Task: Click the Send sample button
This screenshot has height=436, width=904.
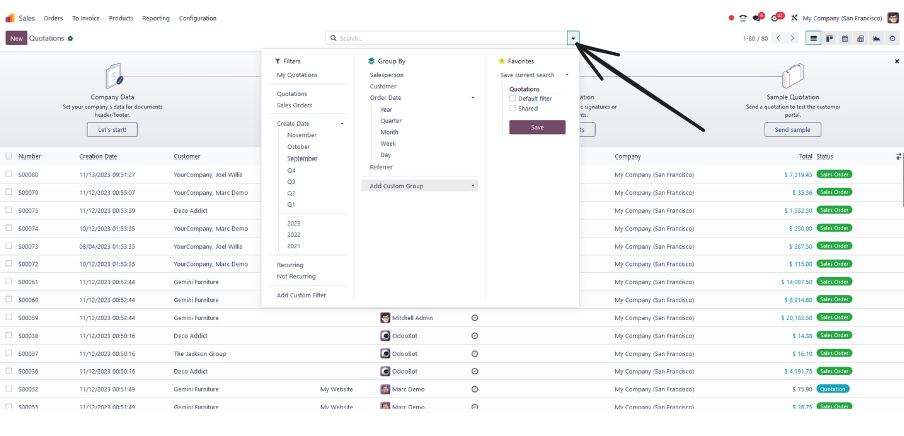Action: coord(793,130)
